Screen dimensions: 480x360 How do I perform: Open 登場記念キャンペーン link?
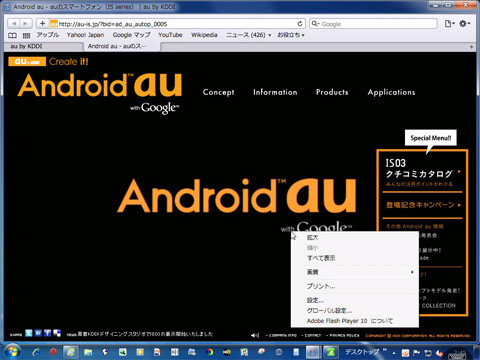[x=422, y=205]
